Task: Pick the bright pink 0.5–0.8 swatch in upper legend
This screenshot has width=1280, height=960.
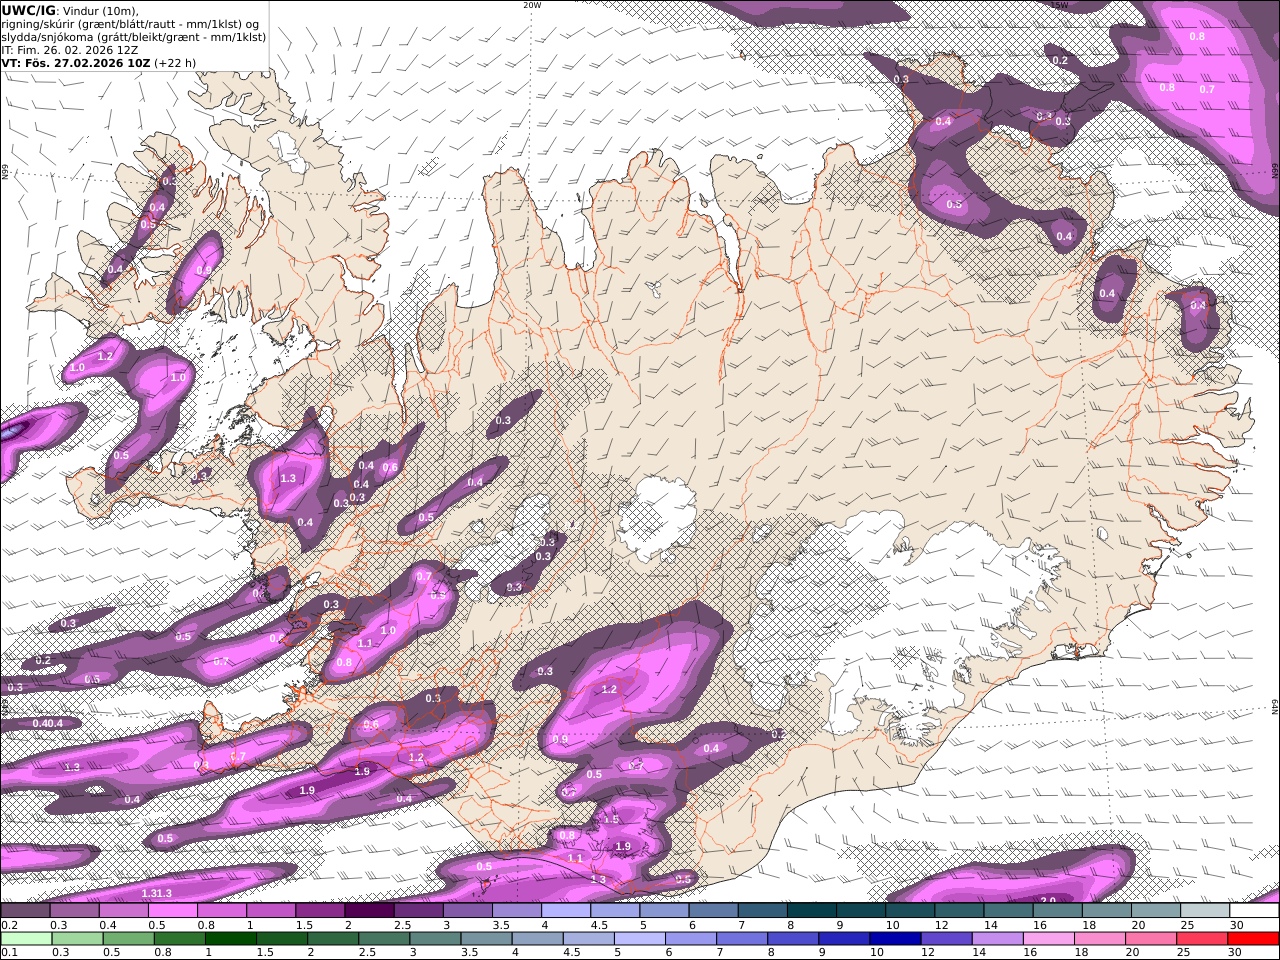Action: pos(172,911)
